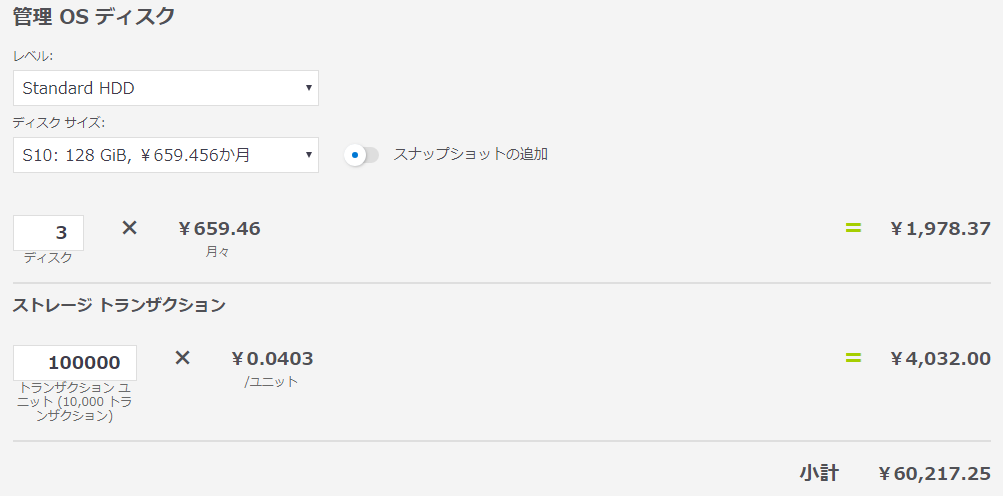Click the disk count input field showing 3
Screen dimensions: 1003x496
(49, 233)
